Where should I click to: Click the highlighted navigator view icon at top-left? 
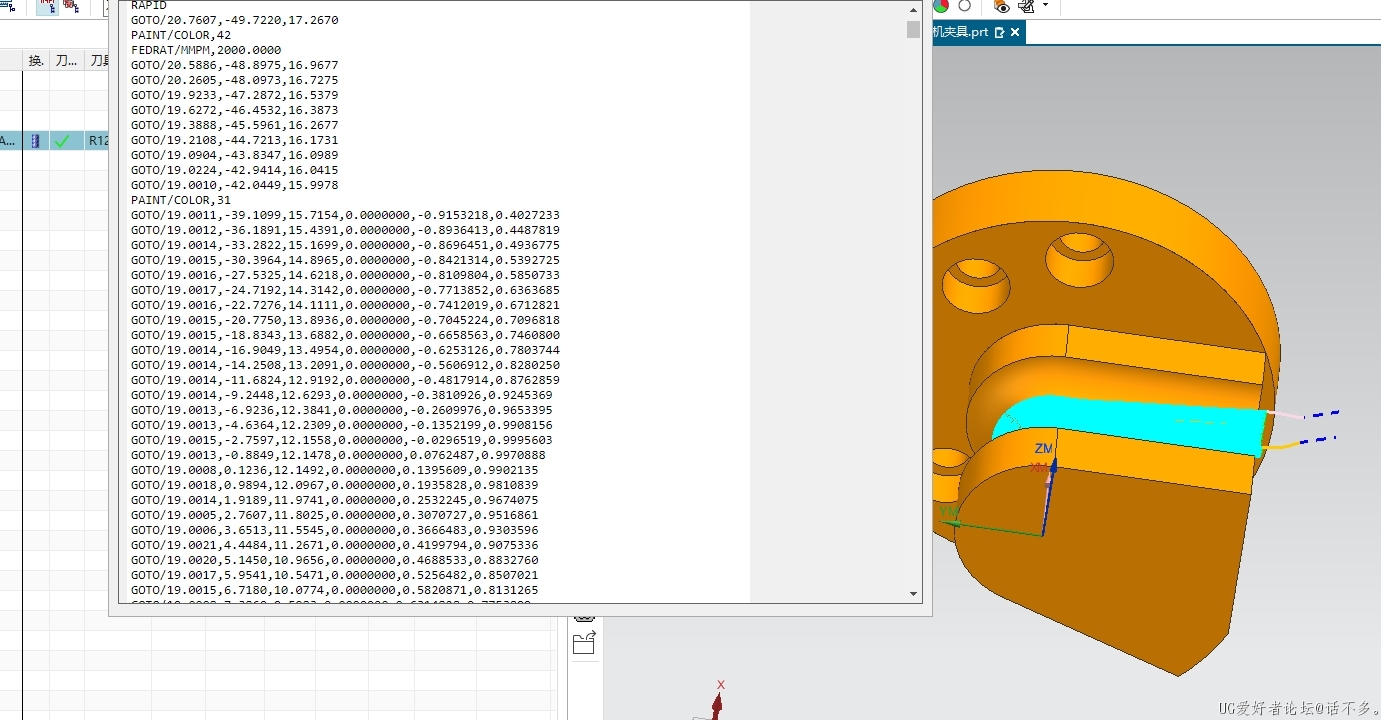point(47,6)
